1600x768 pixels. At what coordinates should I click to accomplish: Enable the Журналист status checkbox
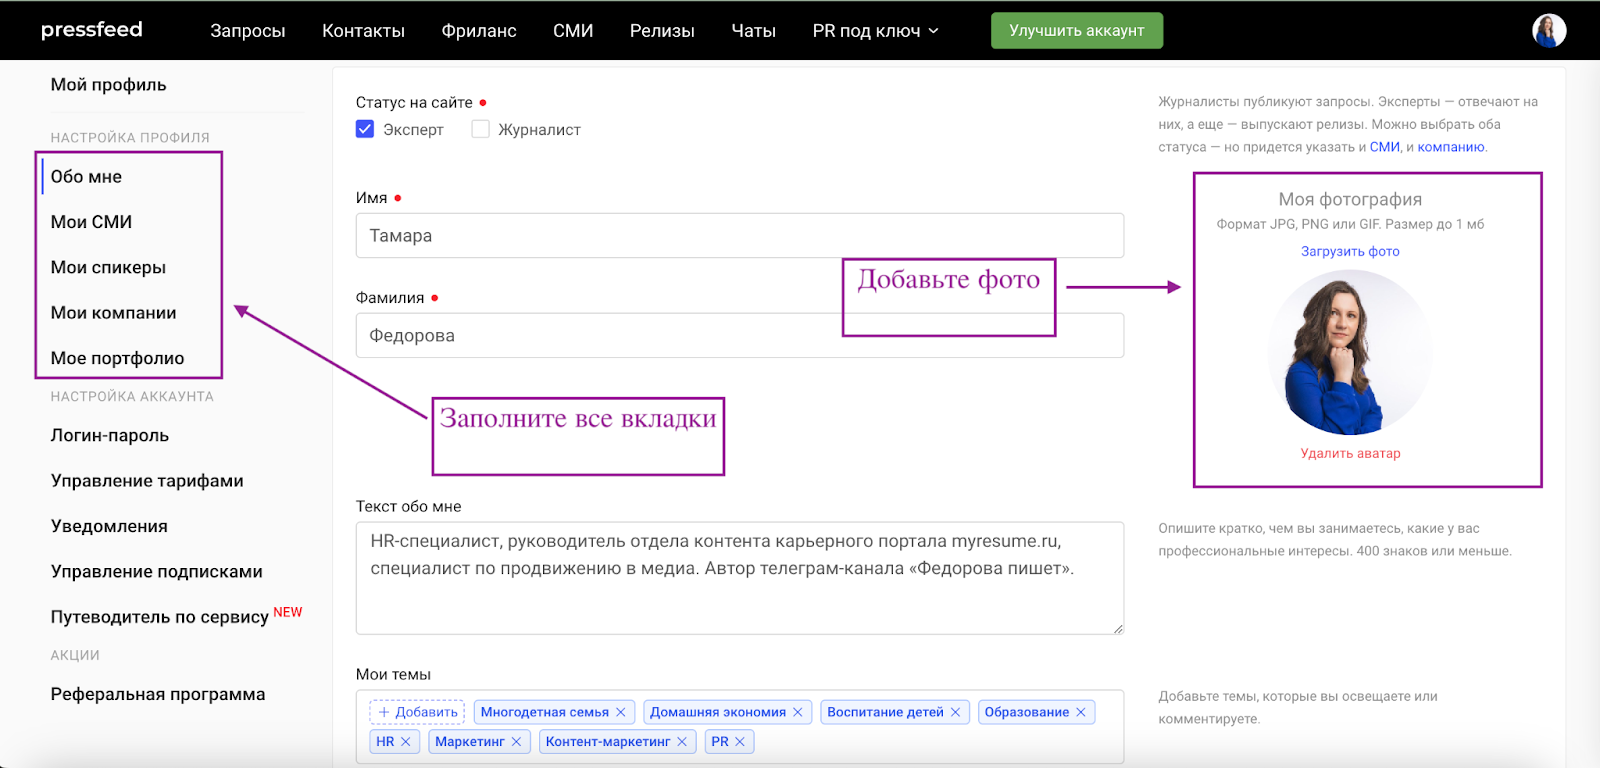click(x=481, y=129)
